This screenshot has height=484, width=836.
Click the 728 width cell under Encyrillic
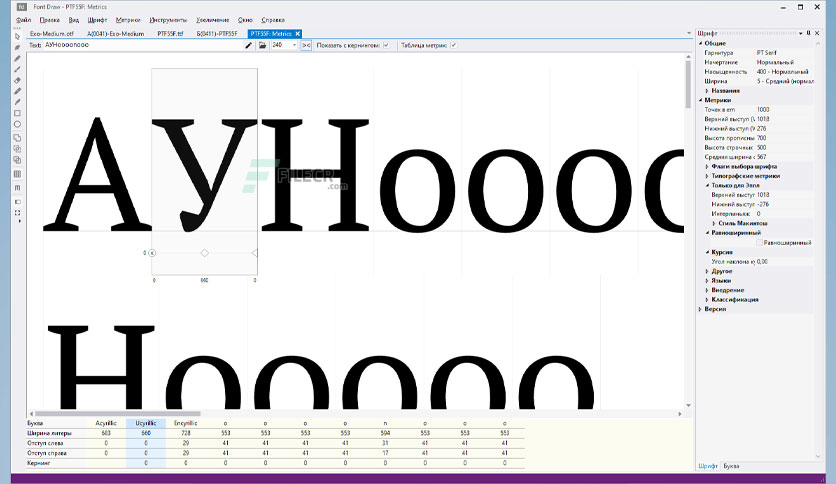[x=186, y=433]
